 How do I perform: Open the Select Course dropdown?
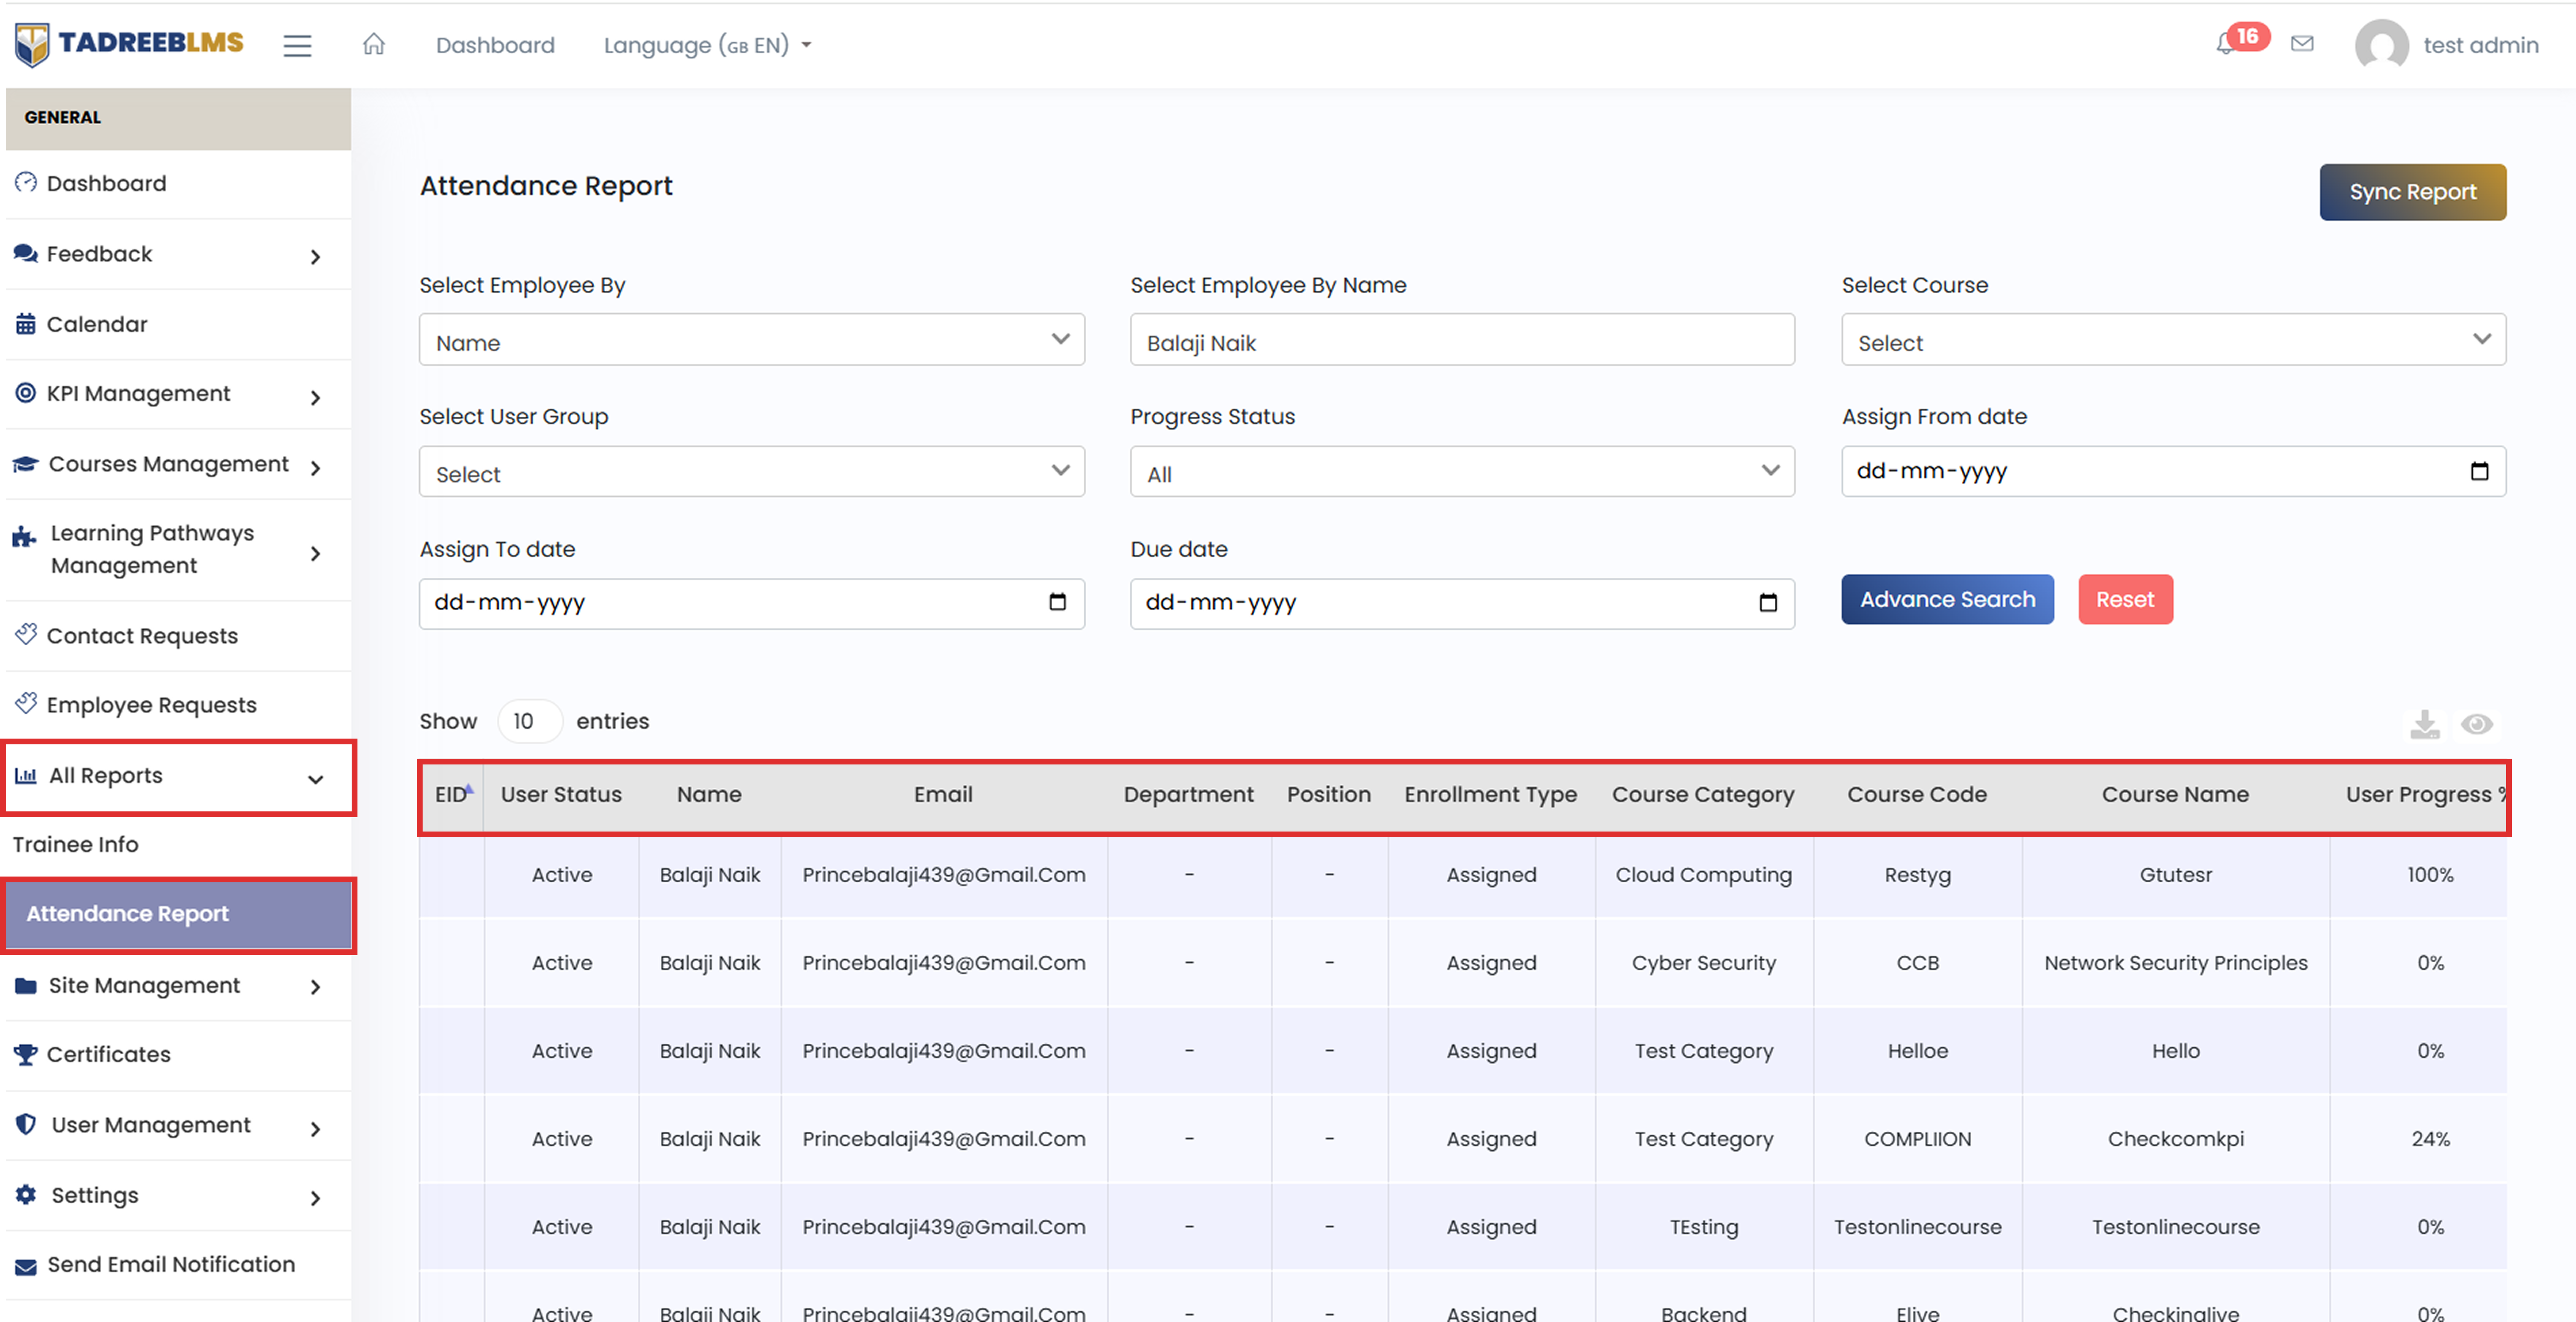[2173, 341]
